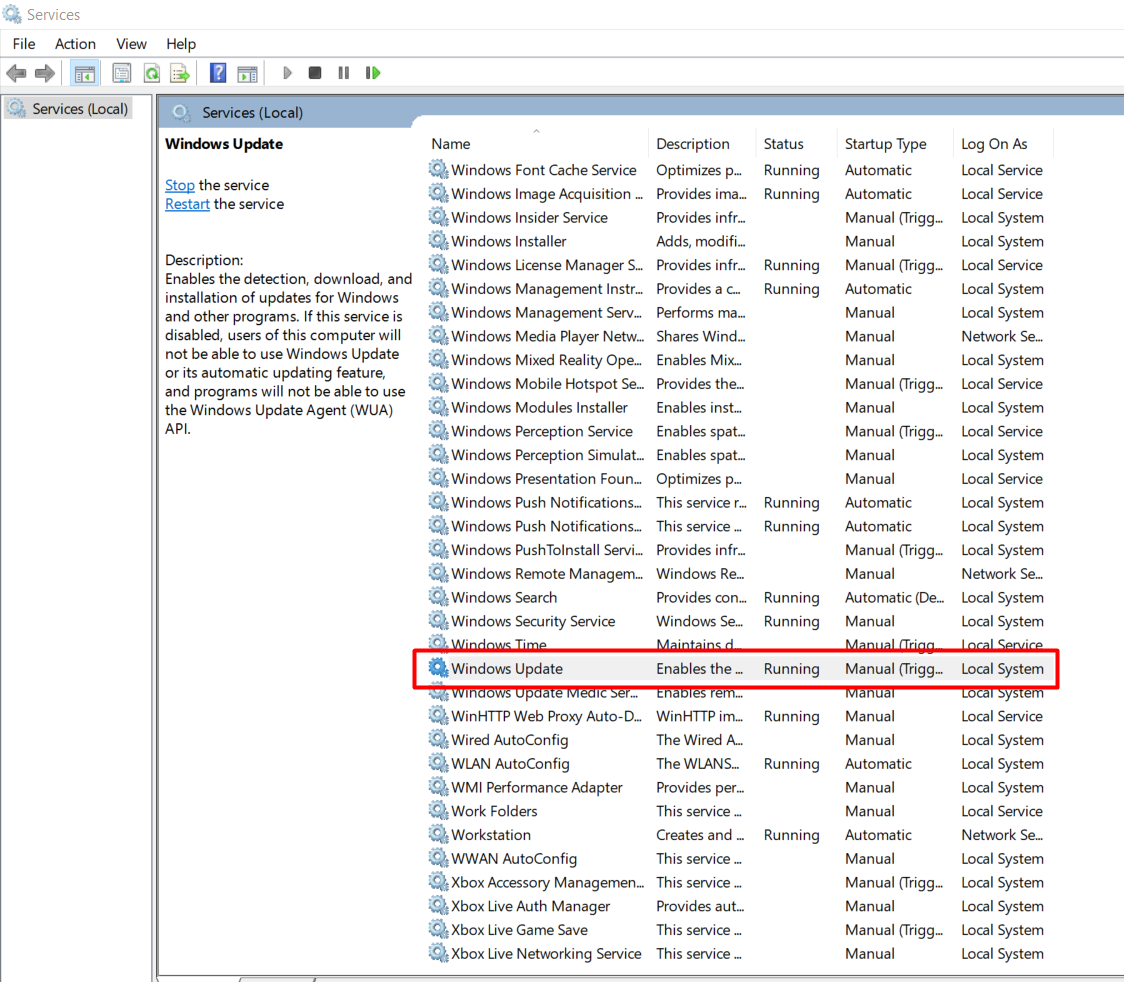Click the gear icon beside WLAN AutoConfig
This screenshot has height=982, width=1124.
pos(438,763)
